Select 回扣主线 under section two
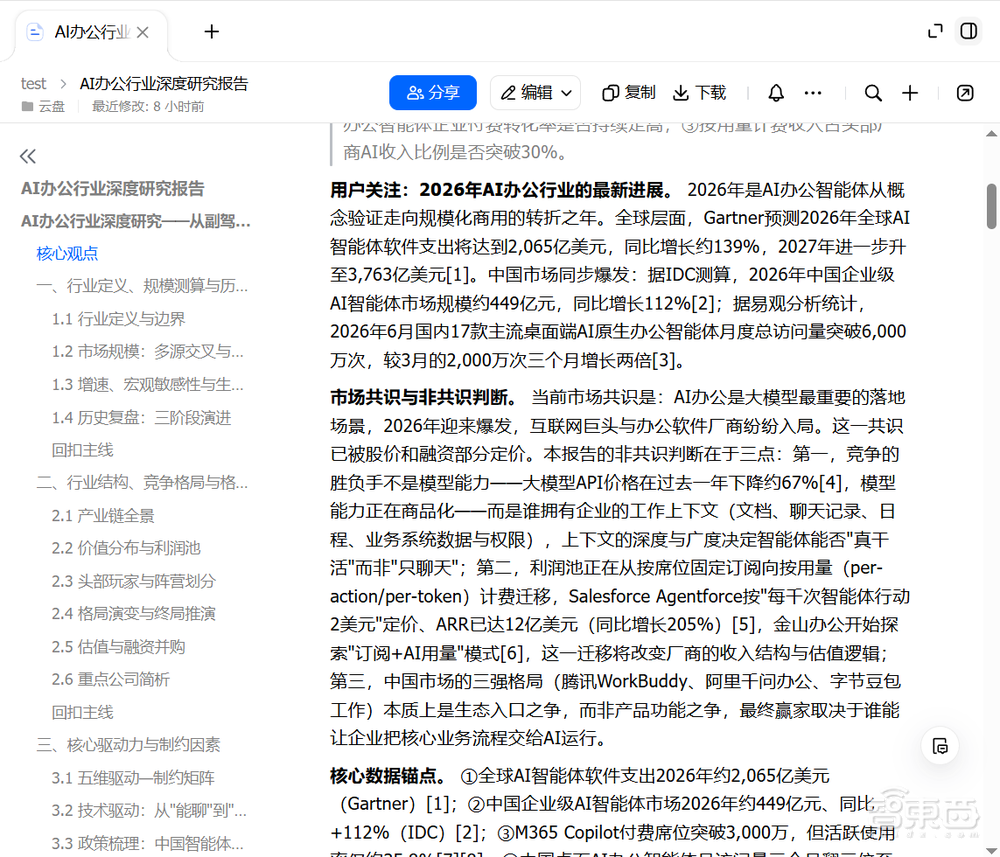1000x857 pixels. (x=82, y=712)
